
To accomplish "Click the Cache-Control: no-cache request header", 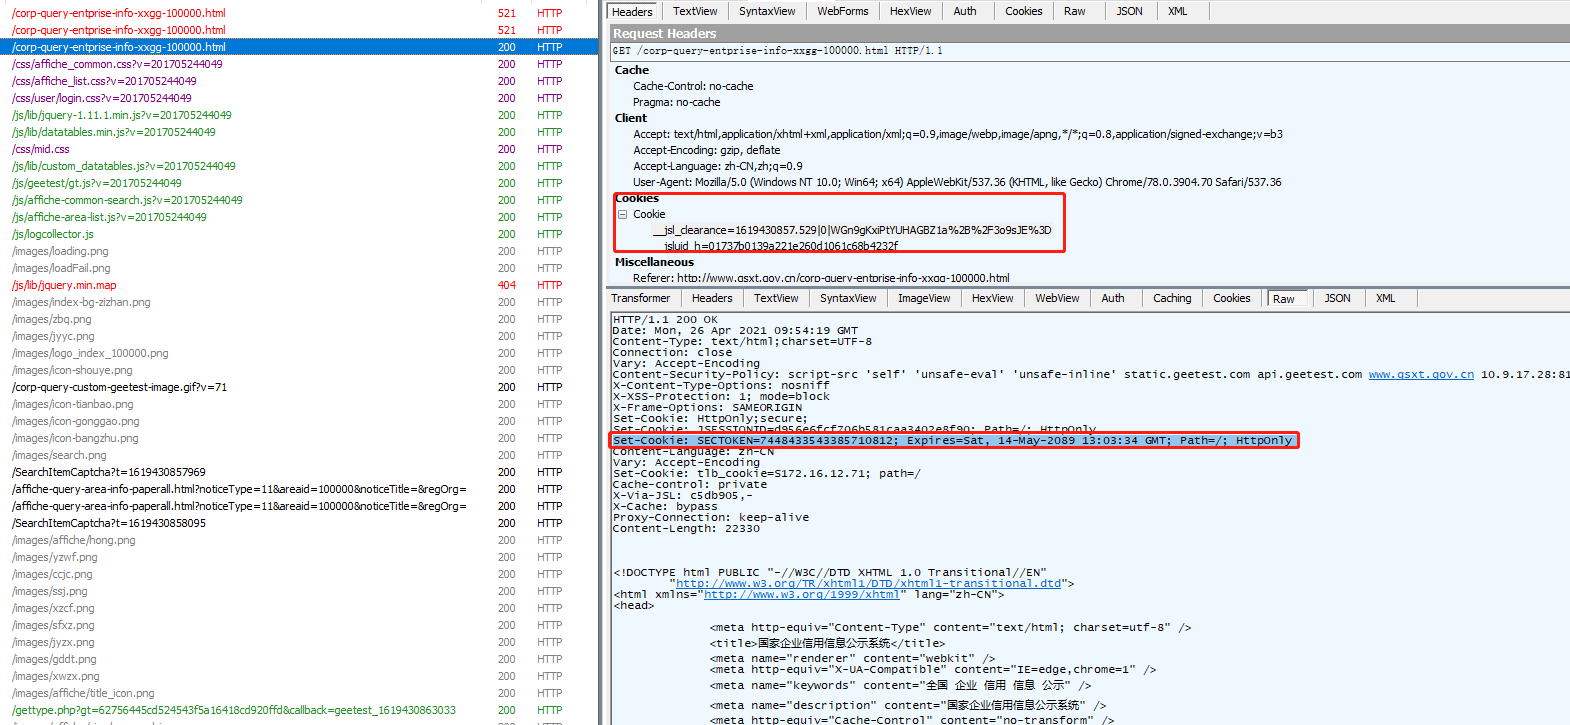I will point(693,86).
